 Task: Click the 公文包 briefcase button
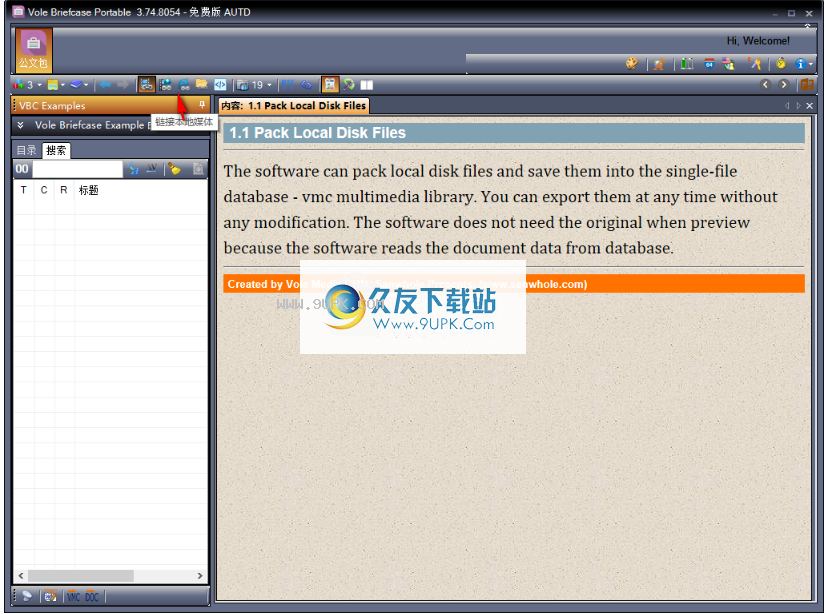click(33, 50)
